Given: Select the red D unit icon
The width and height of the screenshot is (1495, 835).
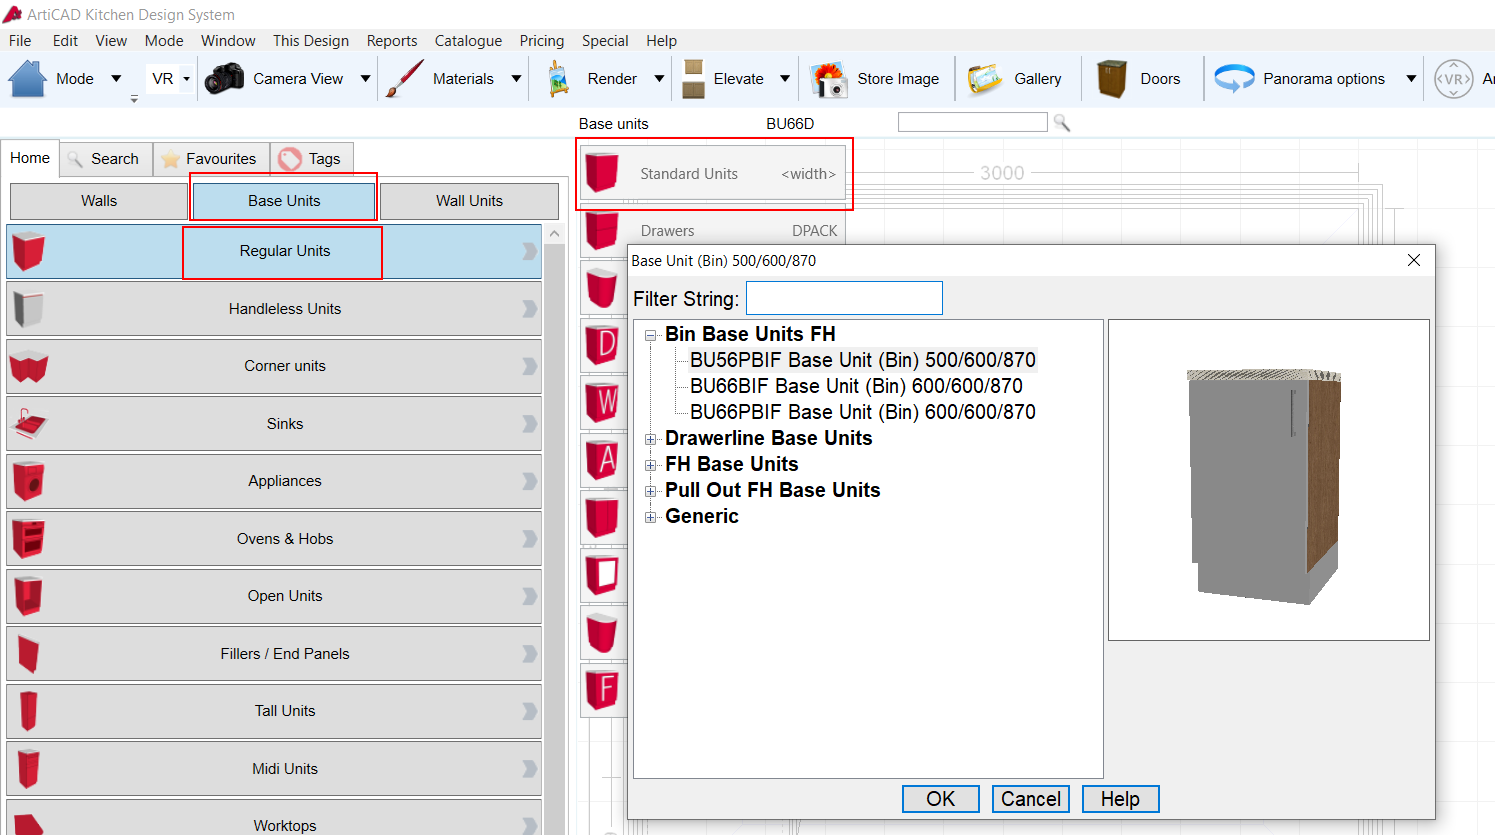Looking at the screenshot, I should point(603,345).
